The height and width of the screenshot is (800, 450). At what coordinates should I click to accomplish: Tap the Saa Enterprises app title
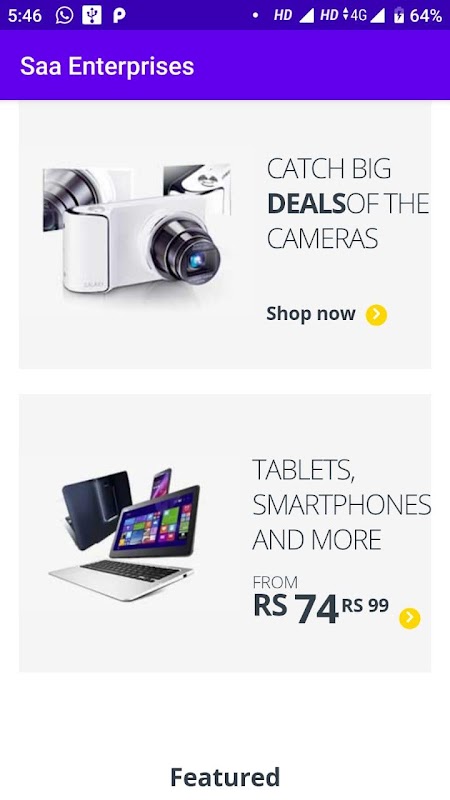click(x=107, y=66)
